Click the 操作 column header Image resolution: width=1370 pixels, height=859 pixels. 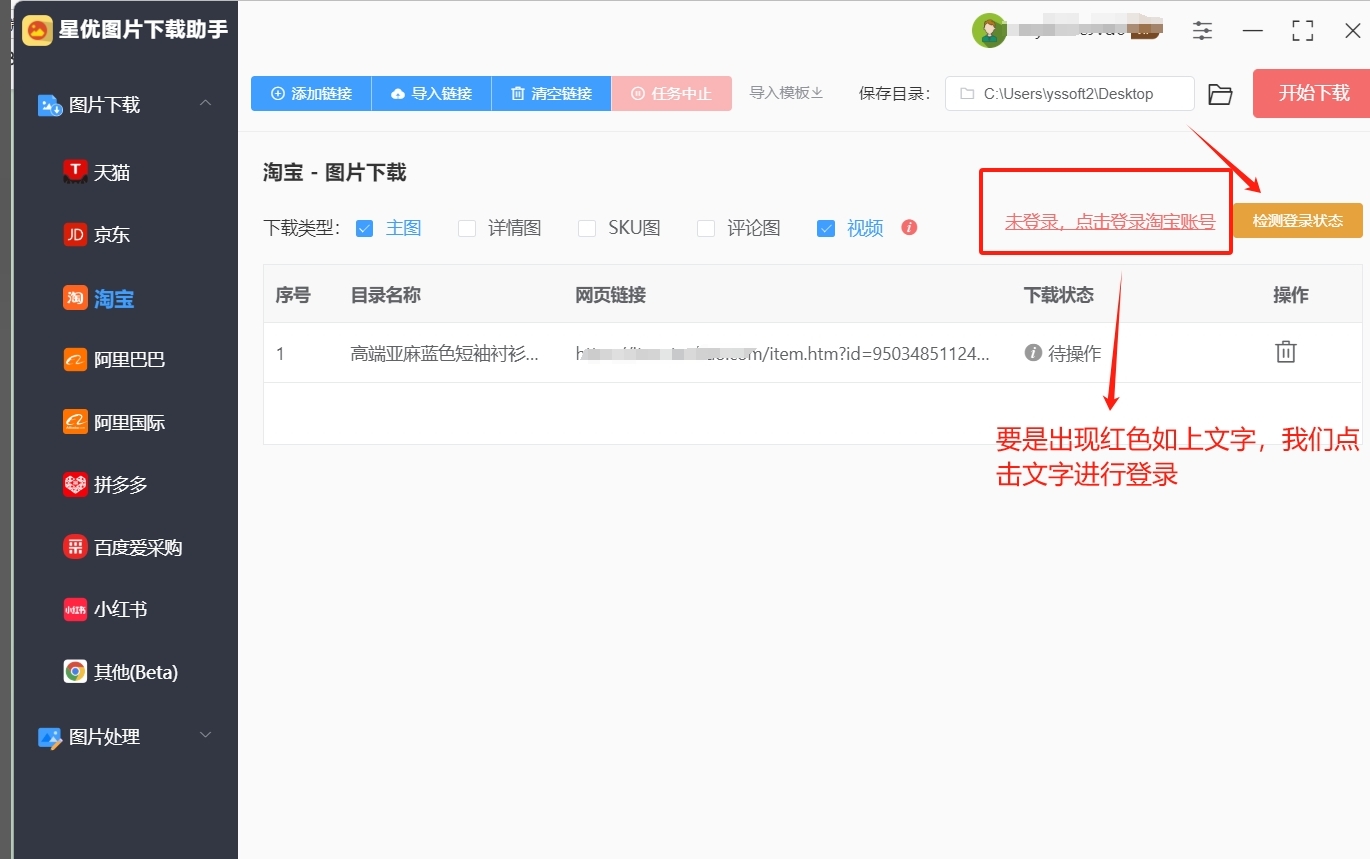click(x=1291, y=295)
